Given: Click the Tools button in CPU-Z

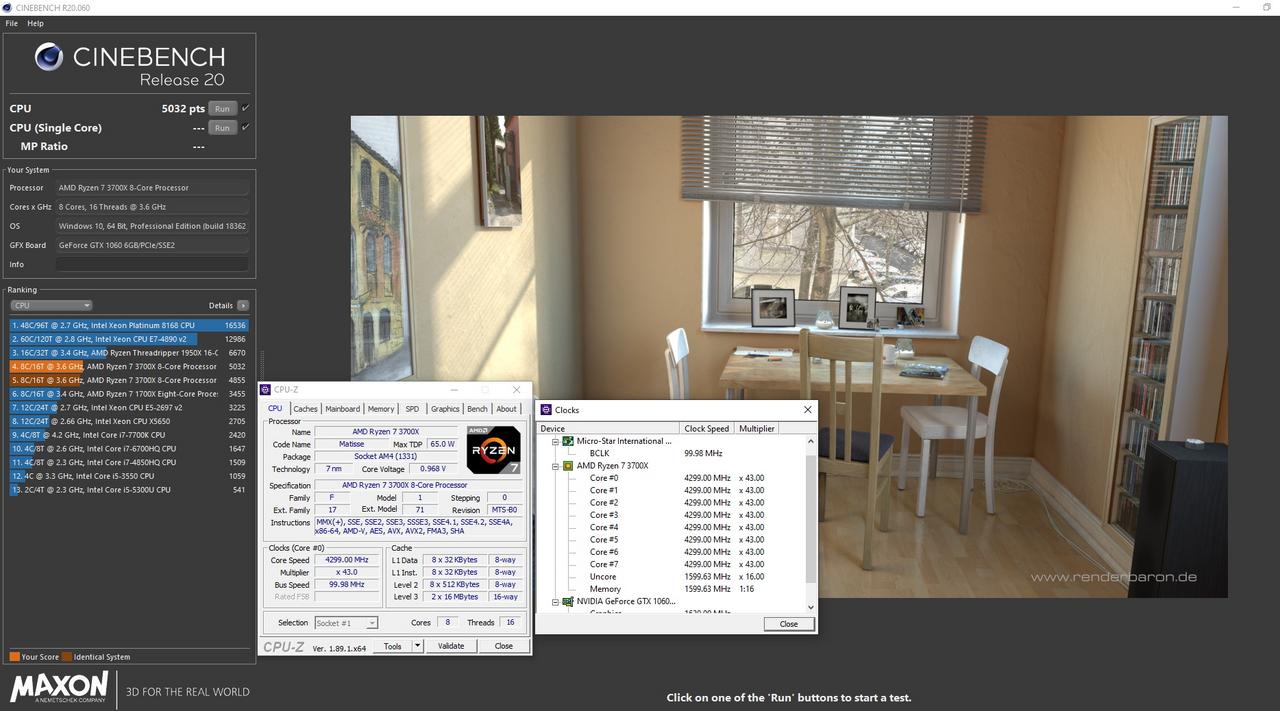Looking at the screenshot, I should click(393, 646).
